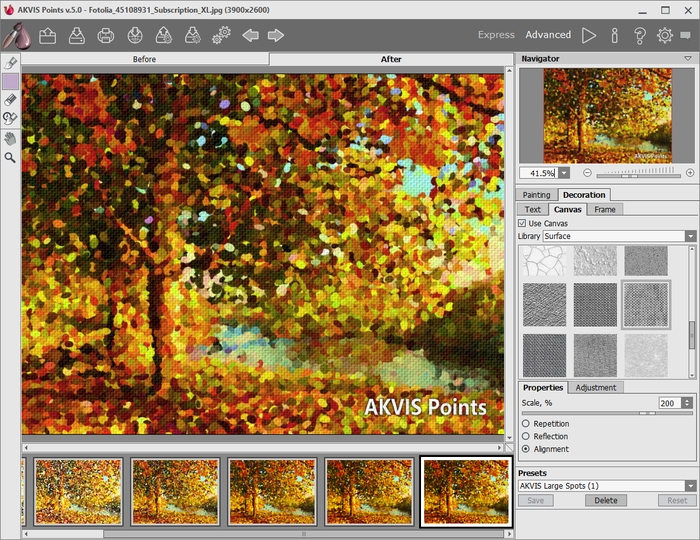700x540 pixels.
Task: Switch to Decoration tab
Action: [584, 195]
